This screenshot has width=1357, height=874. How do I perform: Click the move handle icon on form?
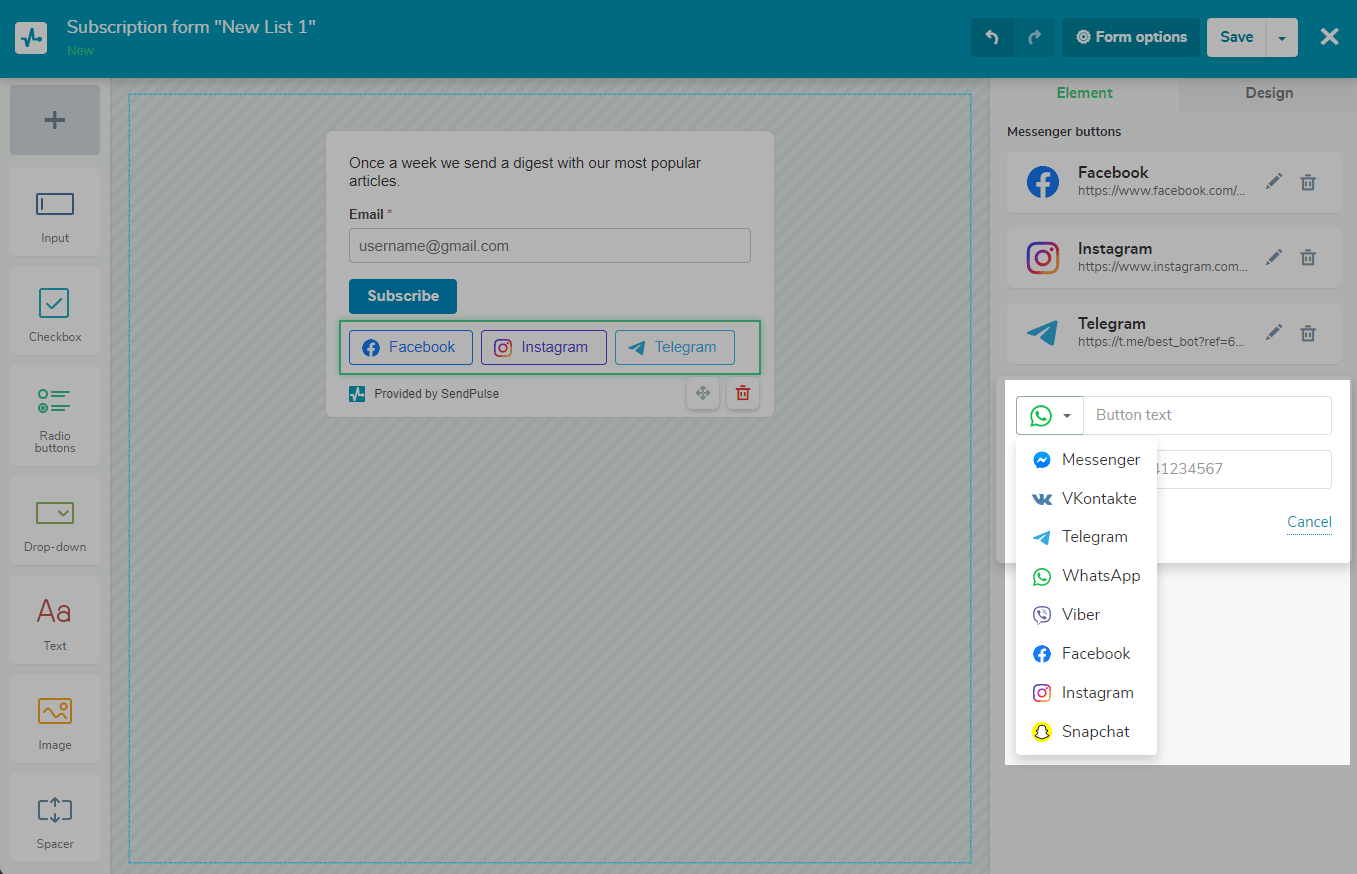tap(703, 393)
